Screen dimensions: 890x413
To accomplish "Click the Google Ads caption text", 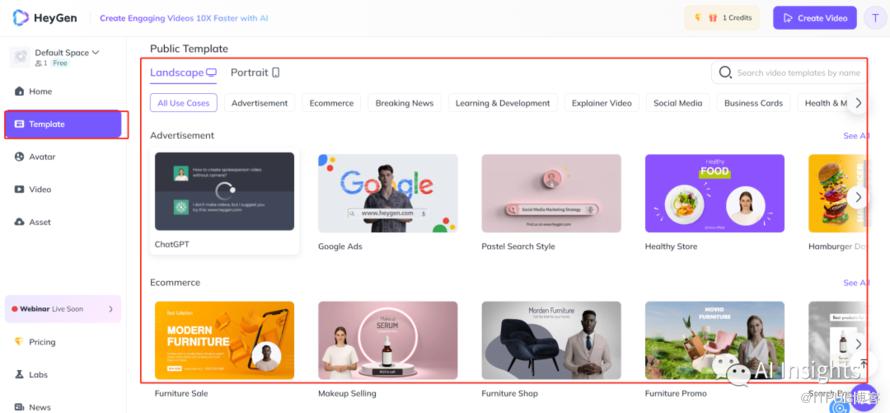I will coord(340,247).
